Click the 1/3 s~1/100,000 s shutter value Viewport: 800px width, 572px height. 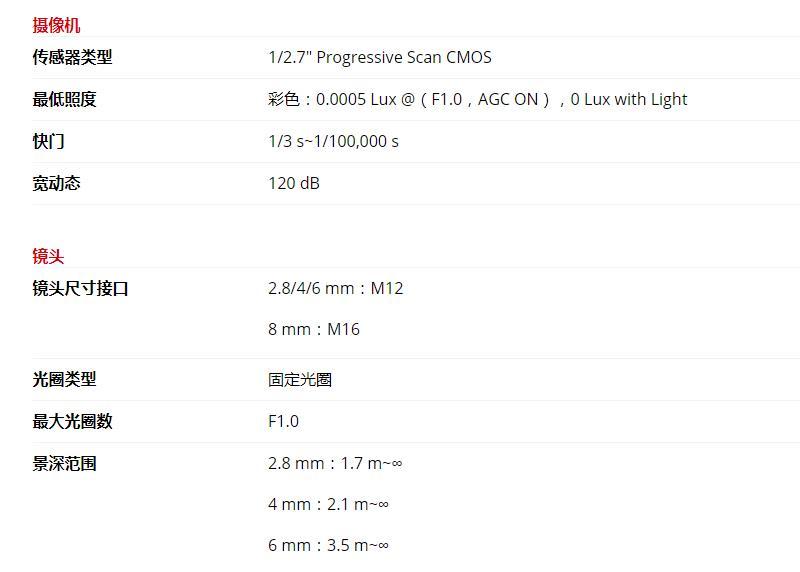333,141
